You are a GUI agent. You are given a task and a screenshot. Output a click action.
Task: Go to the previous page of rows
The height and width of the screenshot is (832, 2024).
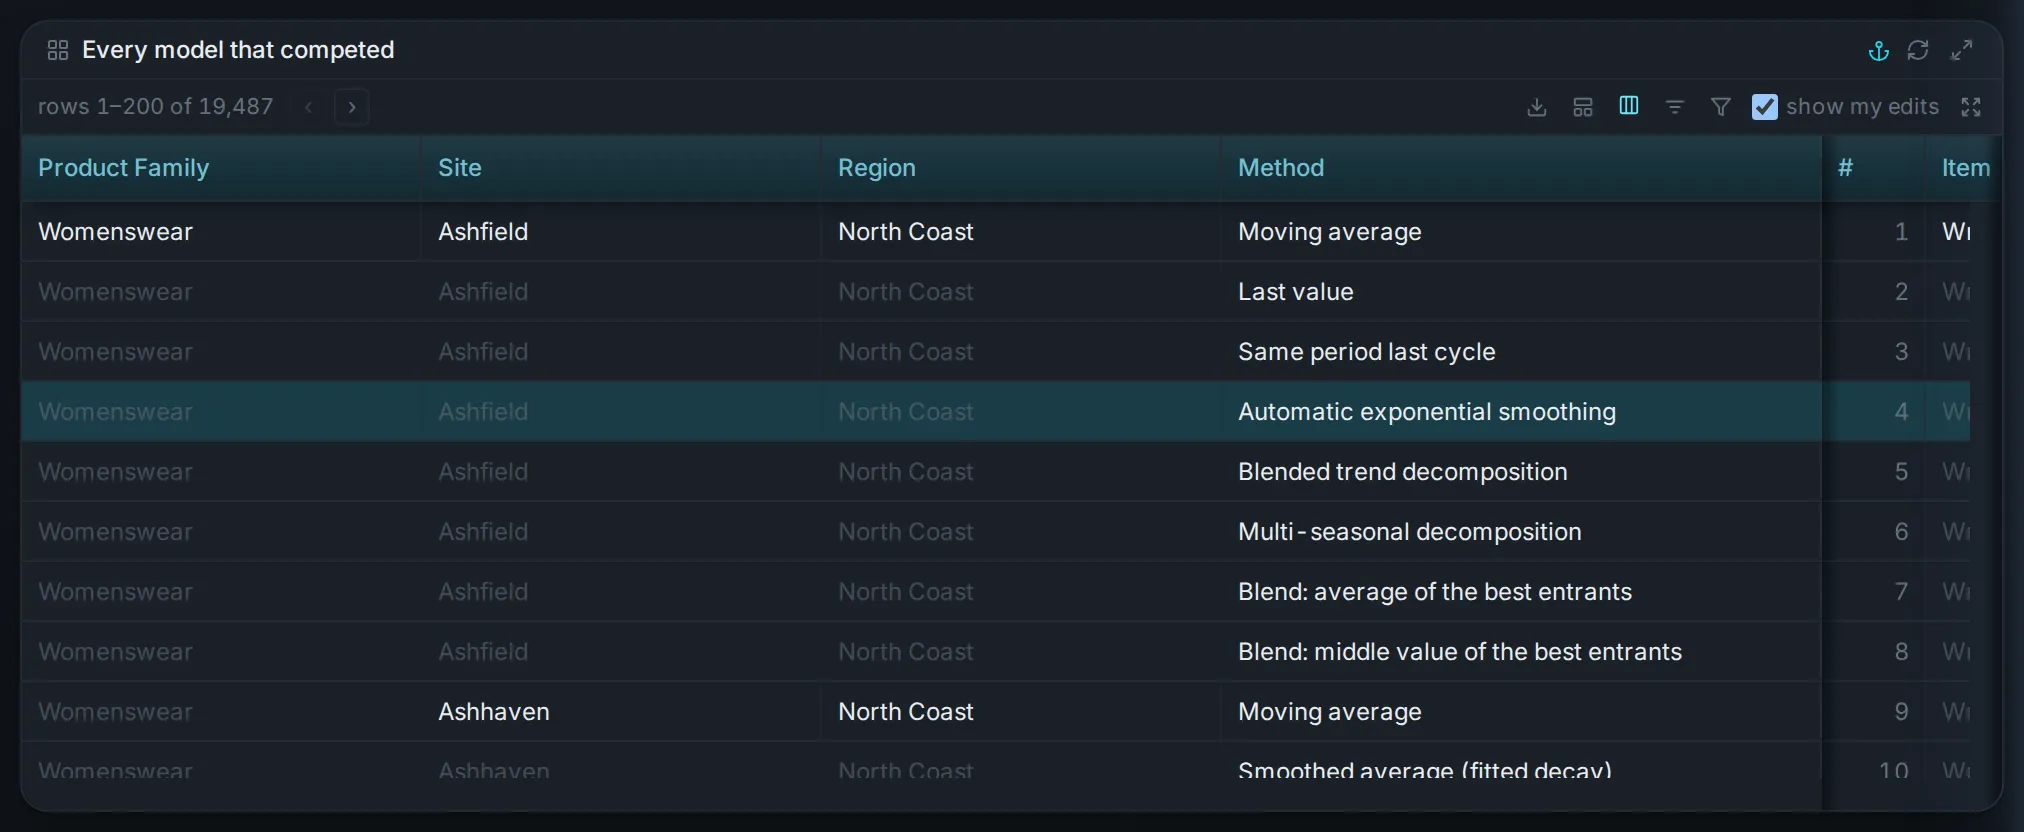pos(309,107)
